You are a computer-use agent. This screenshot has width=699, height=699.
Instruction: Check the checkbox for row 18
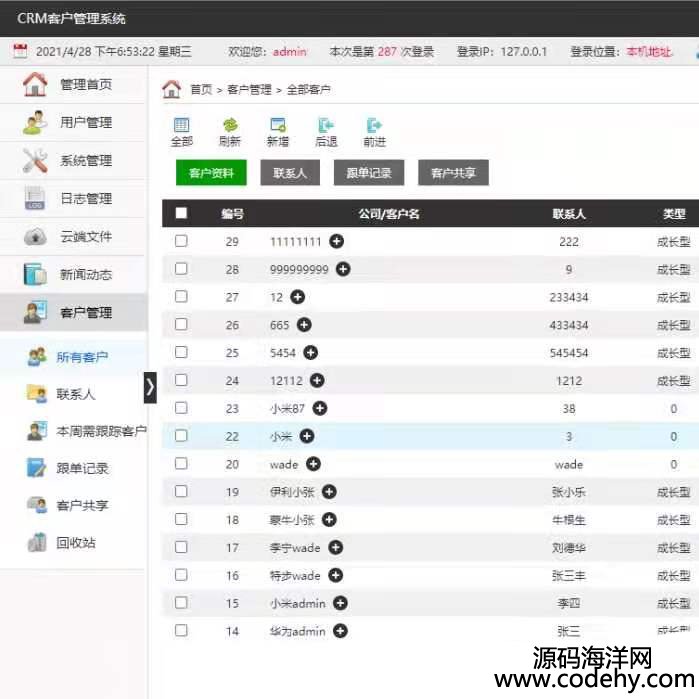tap(181, 519)
